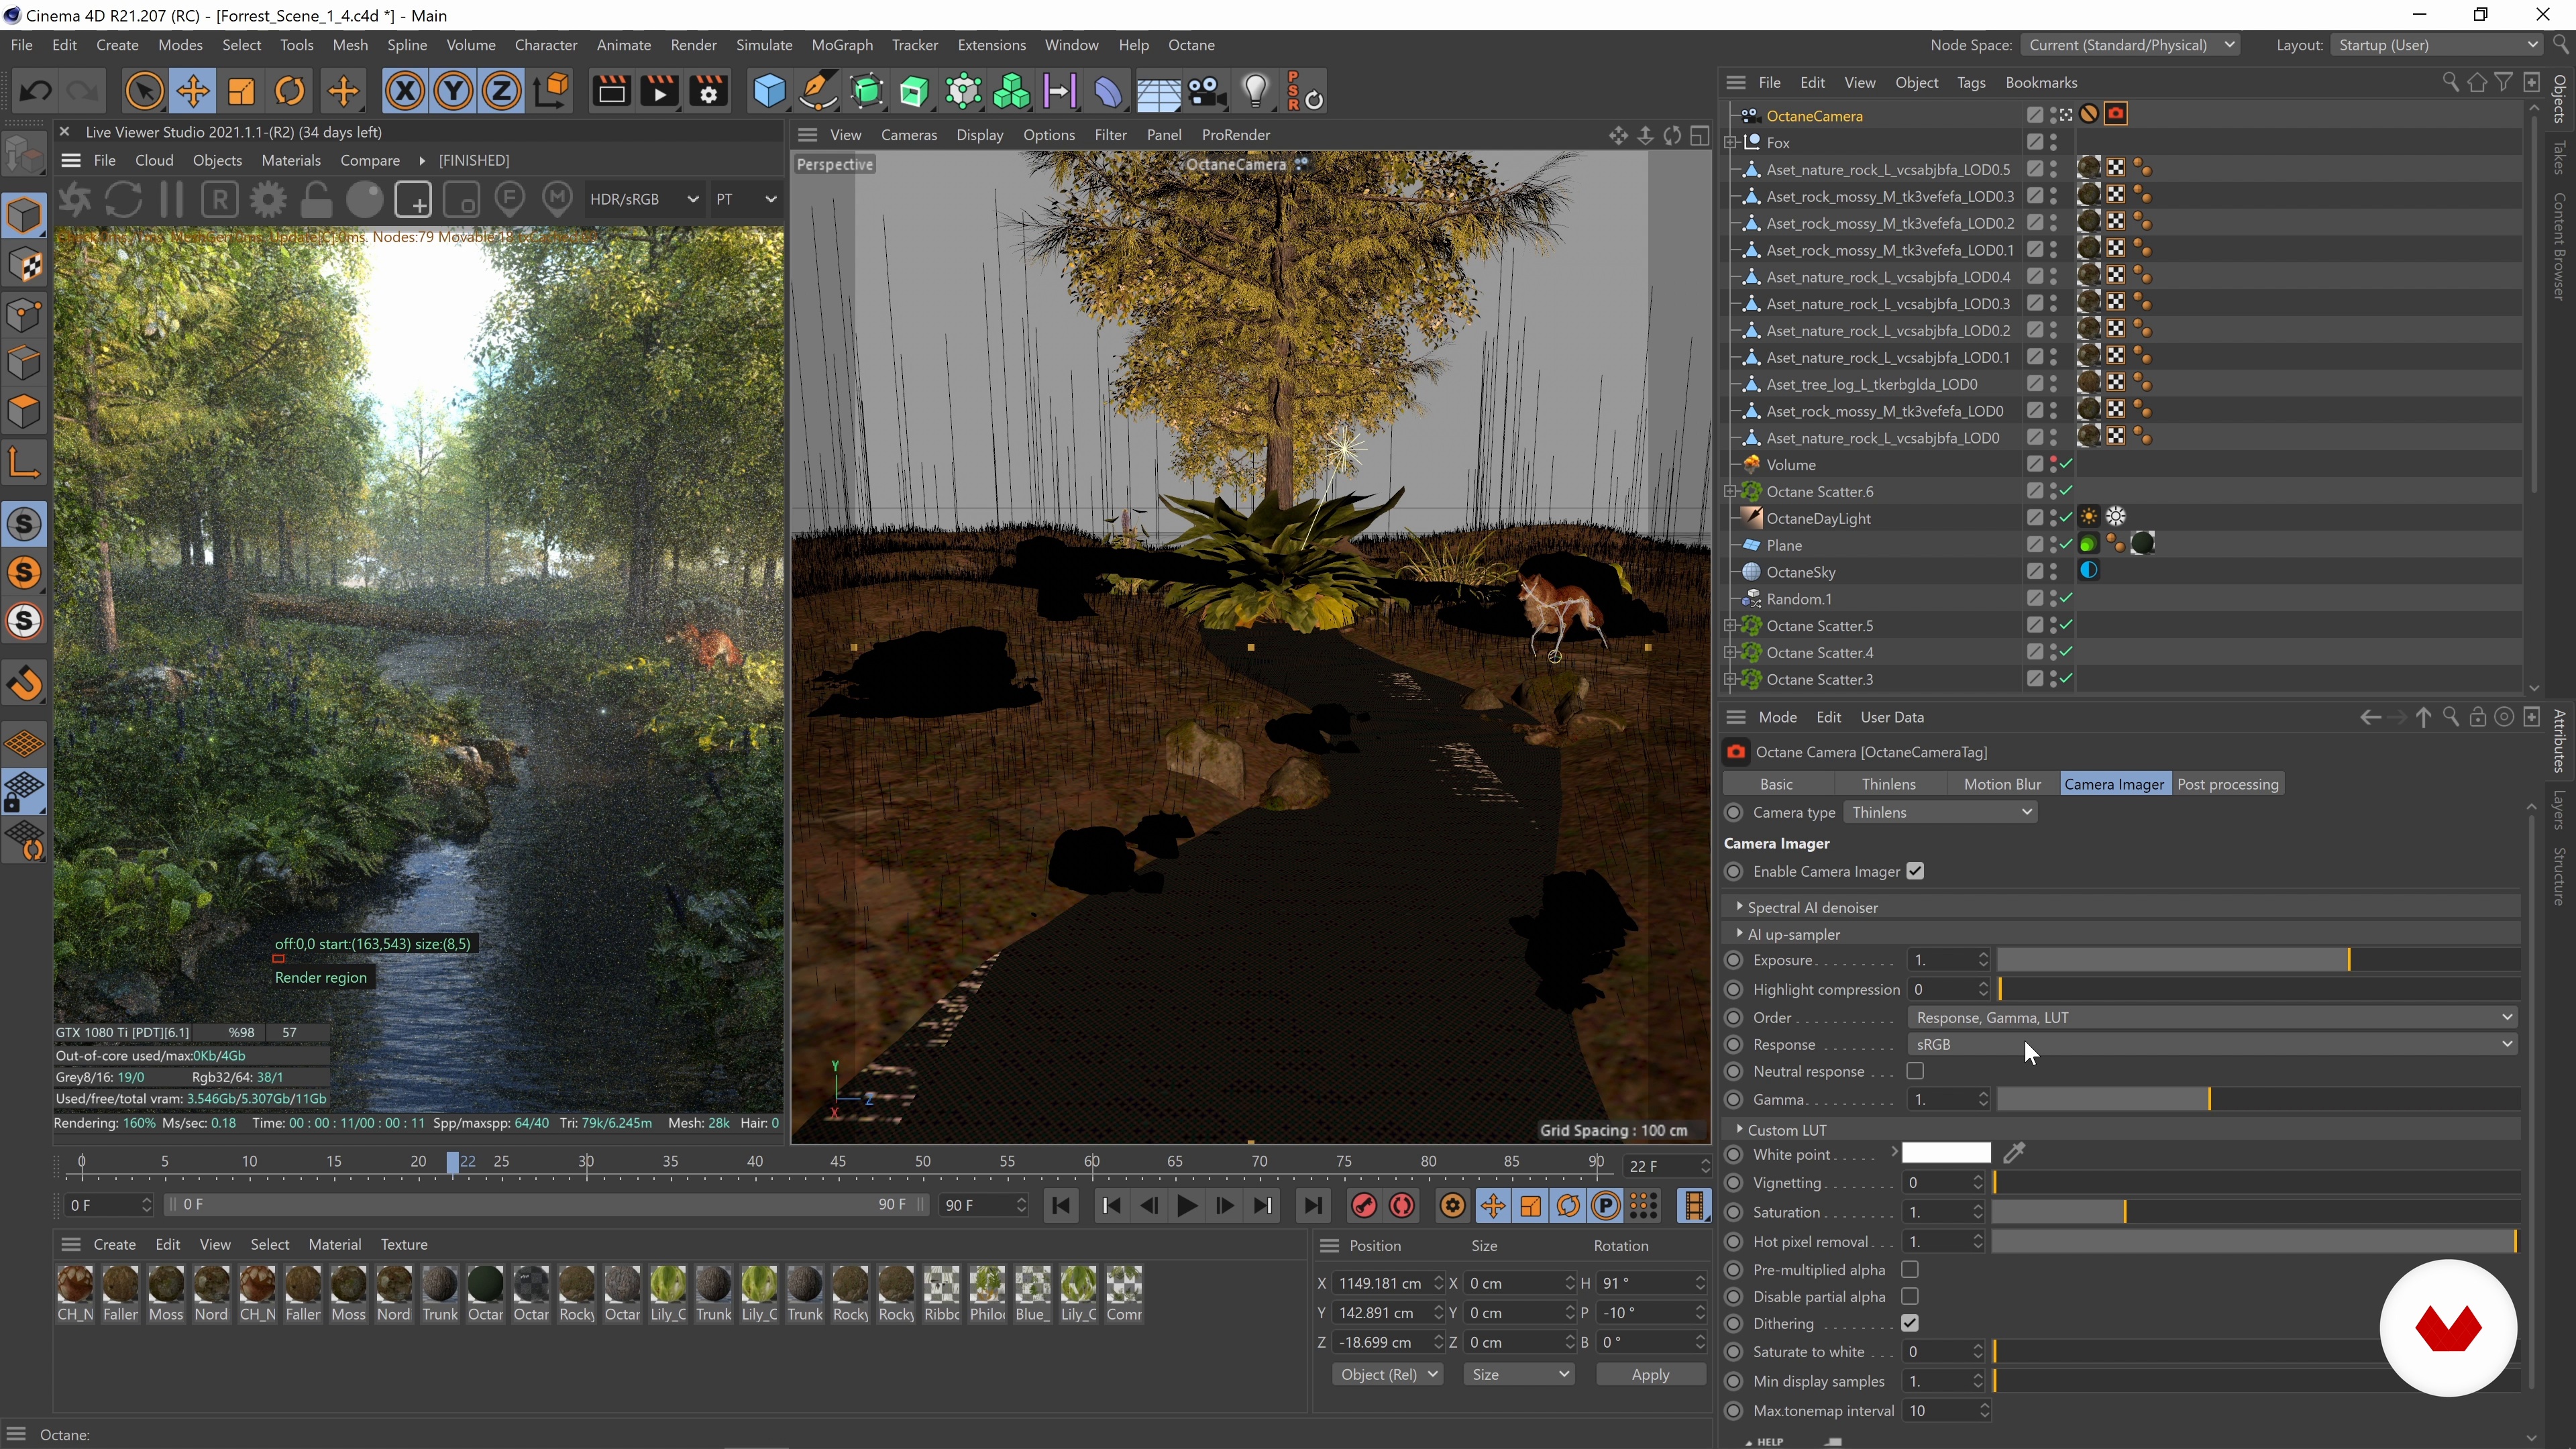The width and height of the screenshot is (2576, 1449).
Task: Enable Pre-multiplied alpha checkbox
Action: (x=1910, y=1269)
